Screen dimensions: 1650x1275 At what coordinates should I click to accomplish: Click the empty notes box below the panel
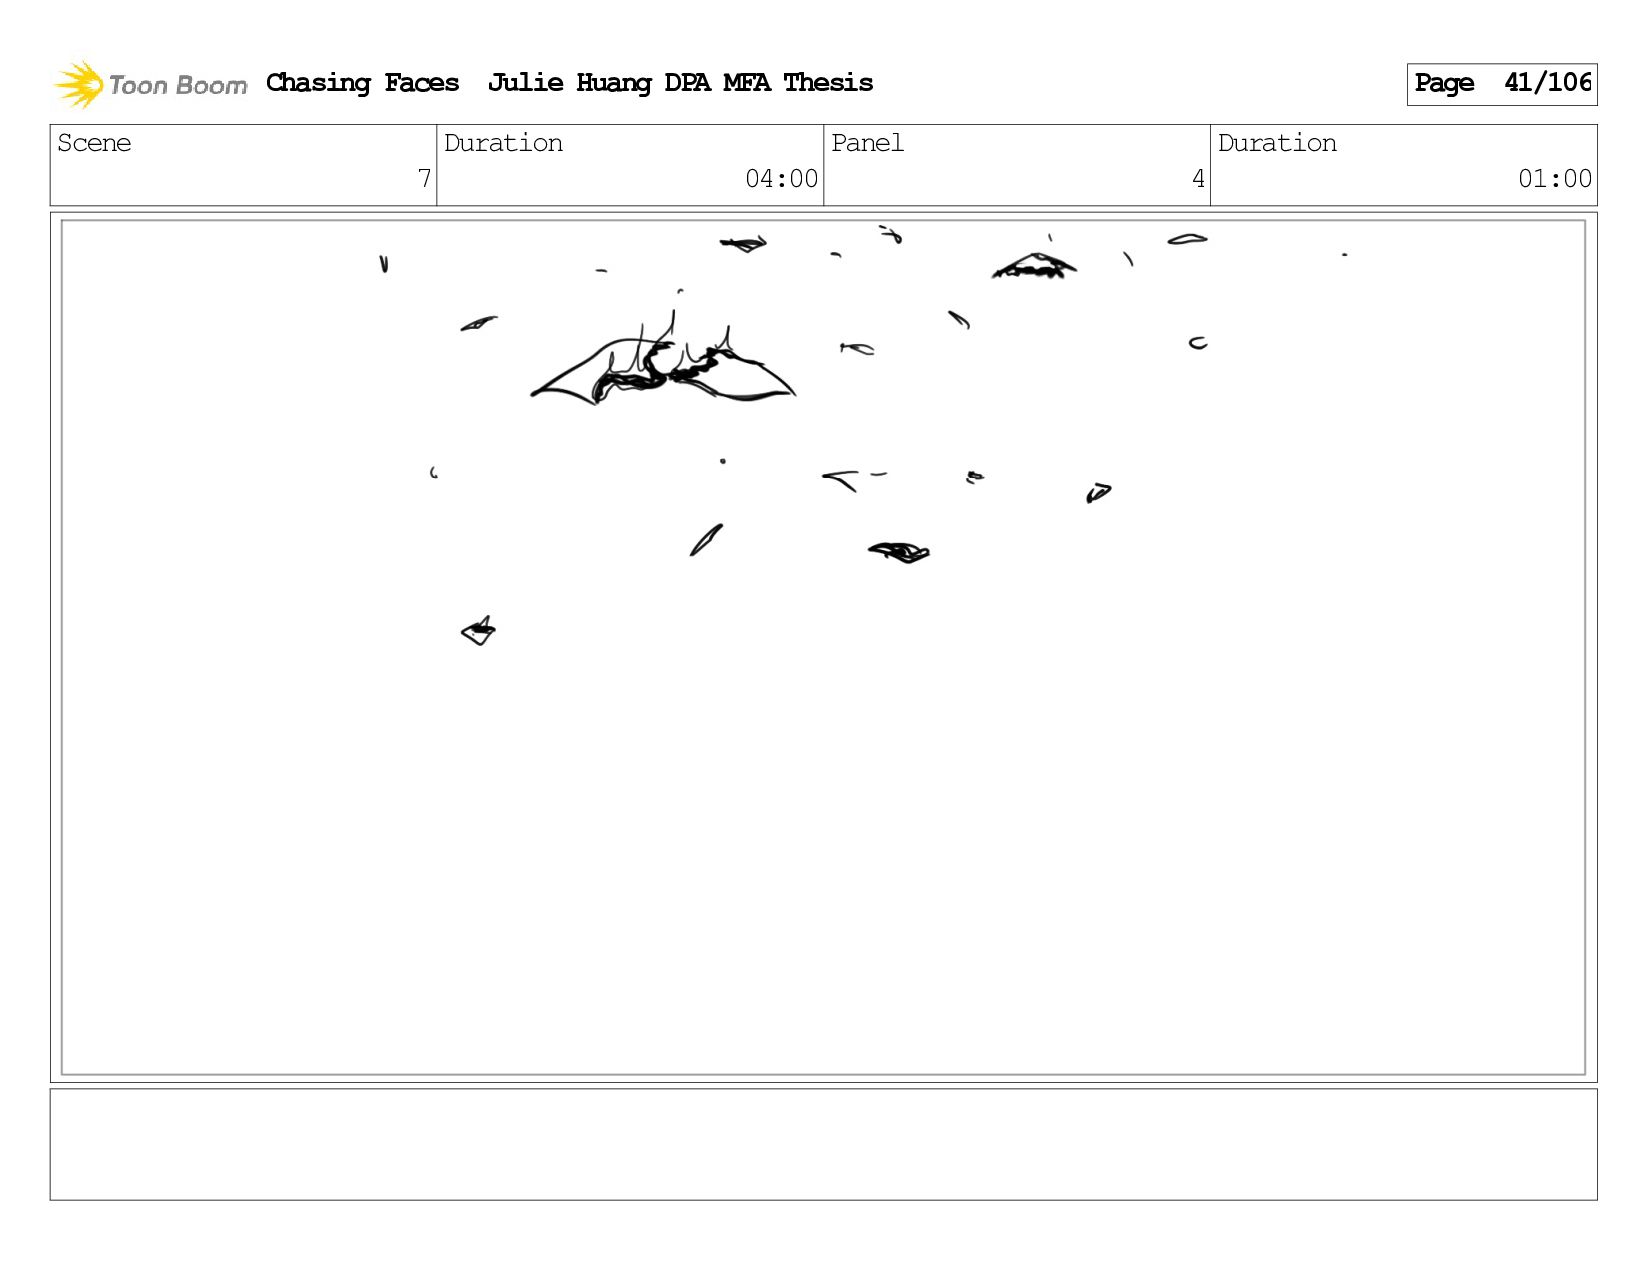pyautogui.click(x=823, y=1144)
